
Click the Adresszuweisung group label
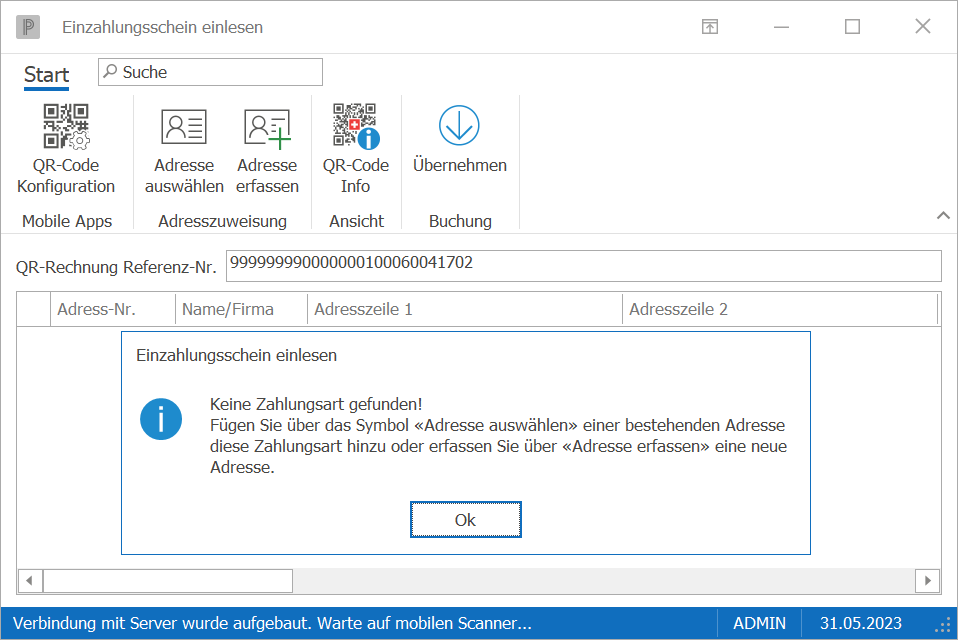[222, 221]
